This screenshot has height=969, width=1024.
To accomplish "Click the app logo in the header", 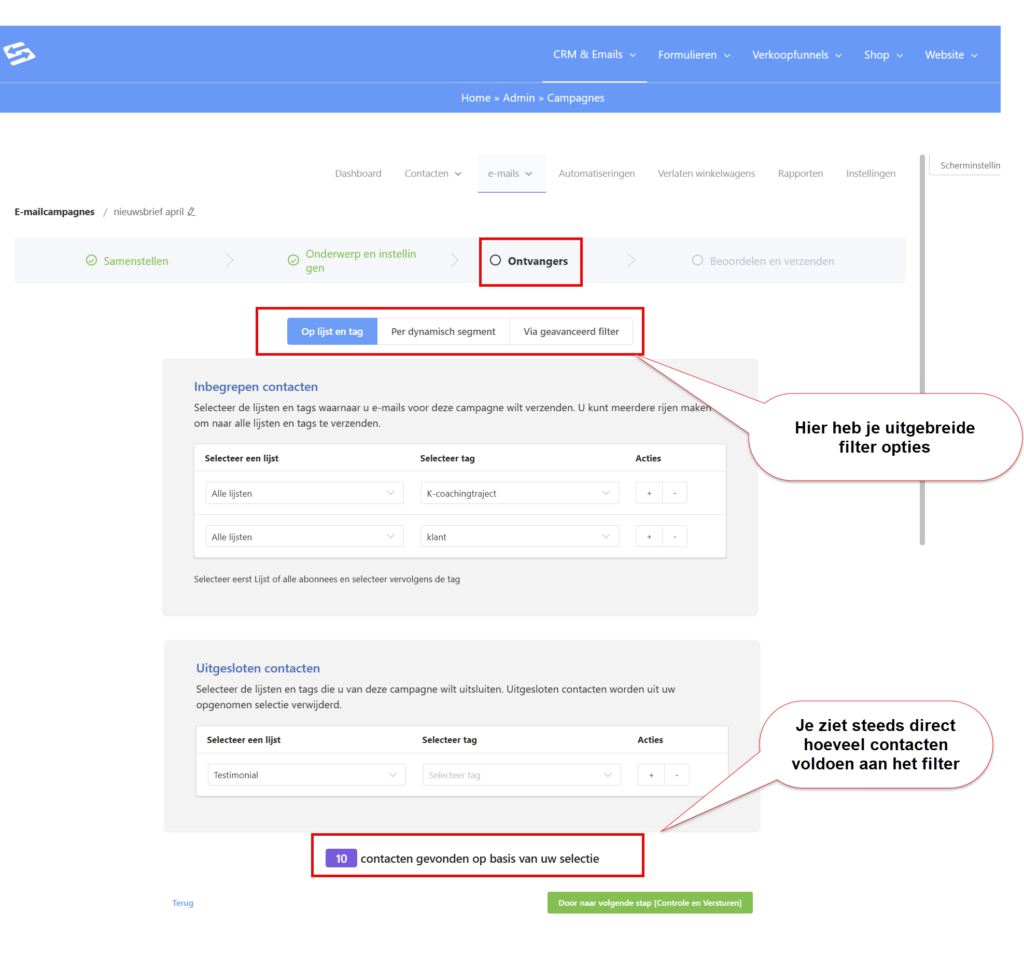I will pos(18,54).
